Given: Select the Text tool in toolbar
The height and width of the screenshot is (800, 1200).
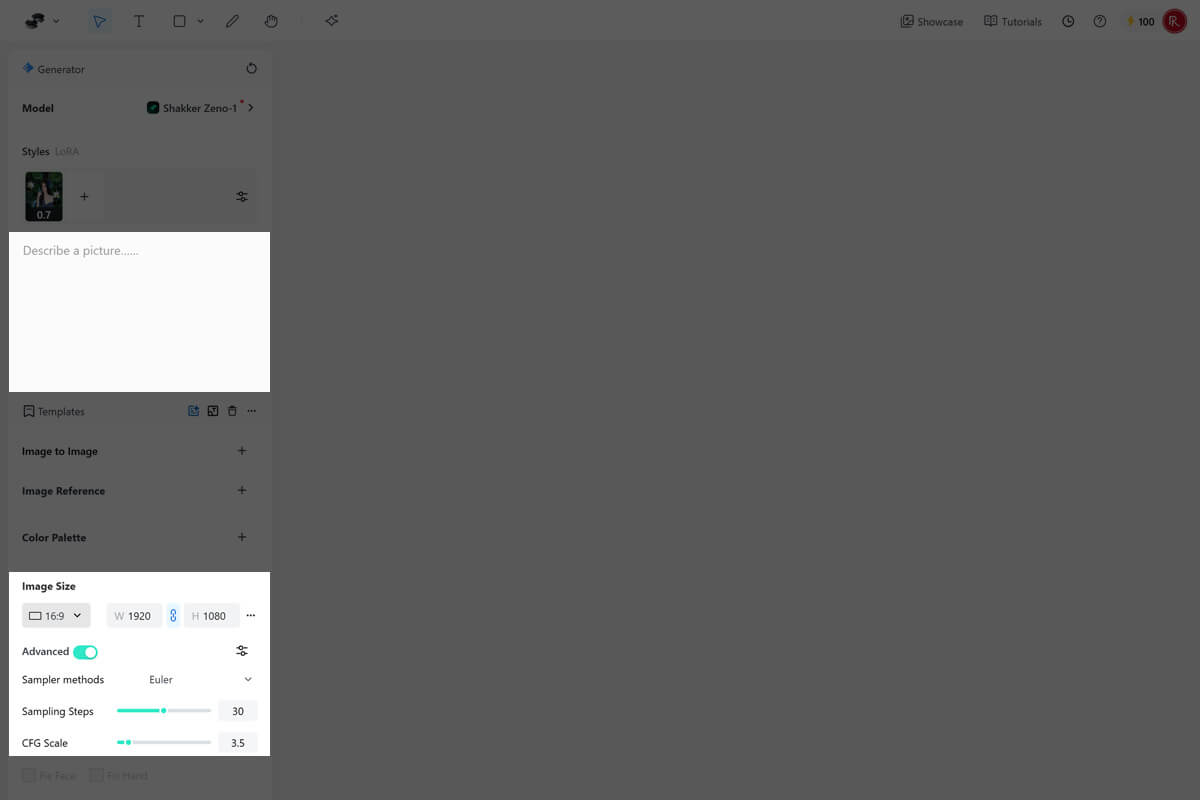Looking at the screenshot, I should [x=139, y=21].
